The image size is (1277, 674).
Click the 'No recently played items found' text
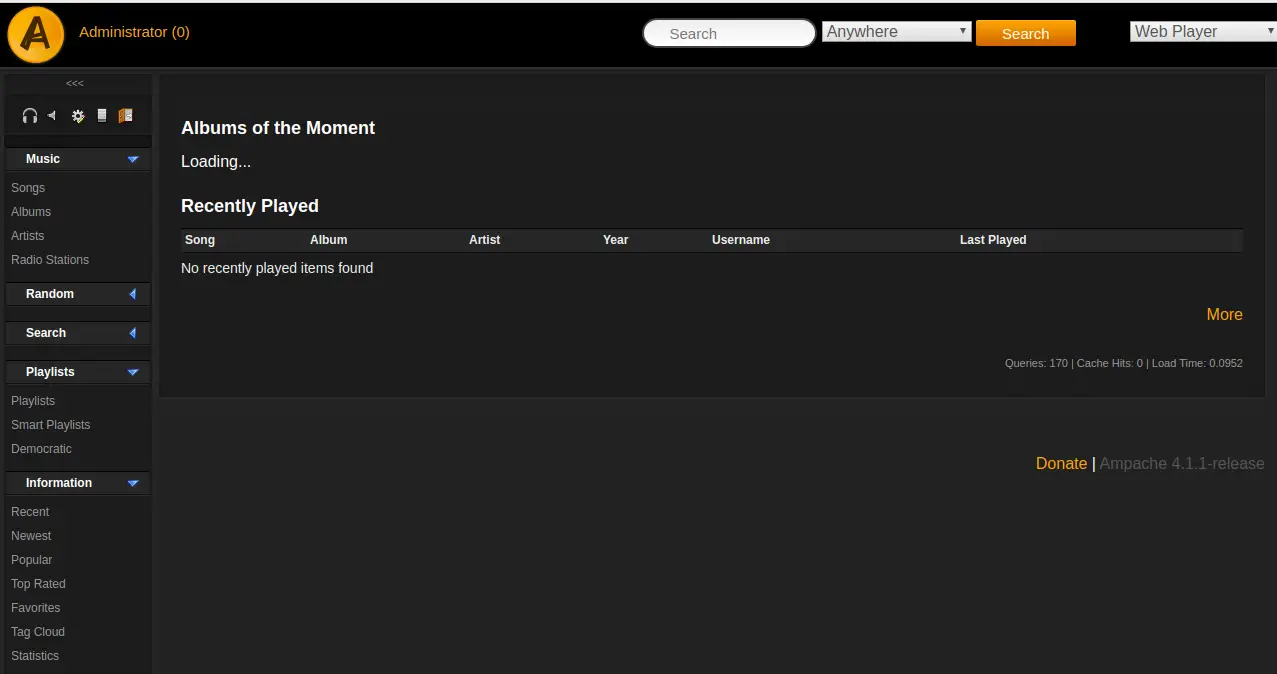[x=277, y=268]
